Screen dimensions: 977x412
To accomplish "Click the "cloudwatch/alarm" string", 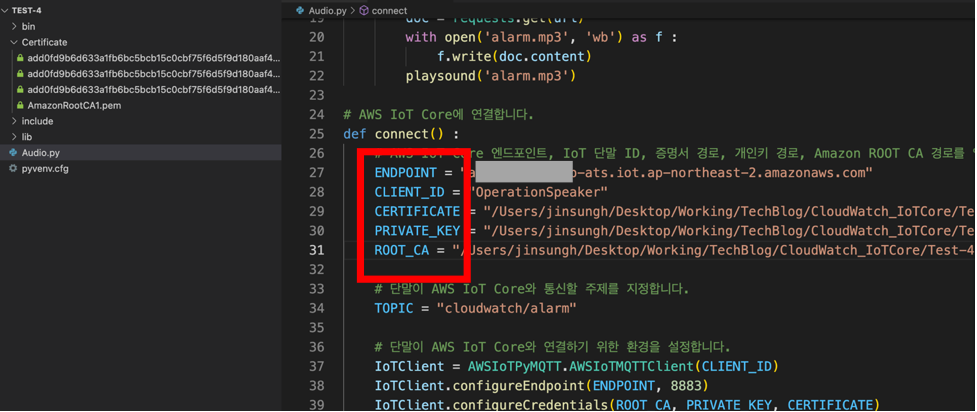I will point(505,308).
